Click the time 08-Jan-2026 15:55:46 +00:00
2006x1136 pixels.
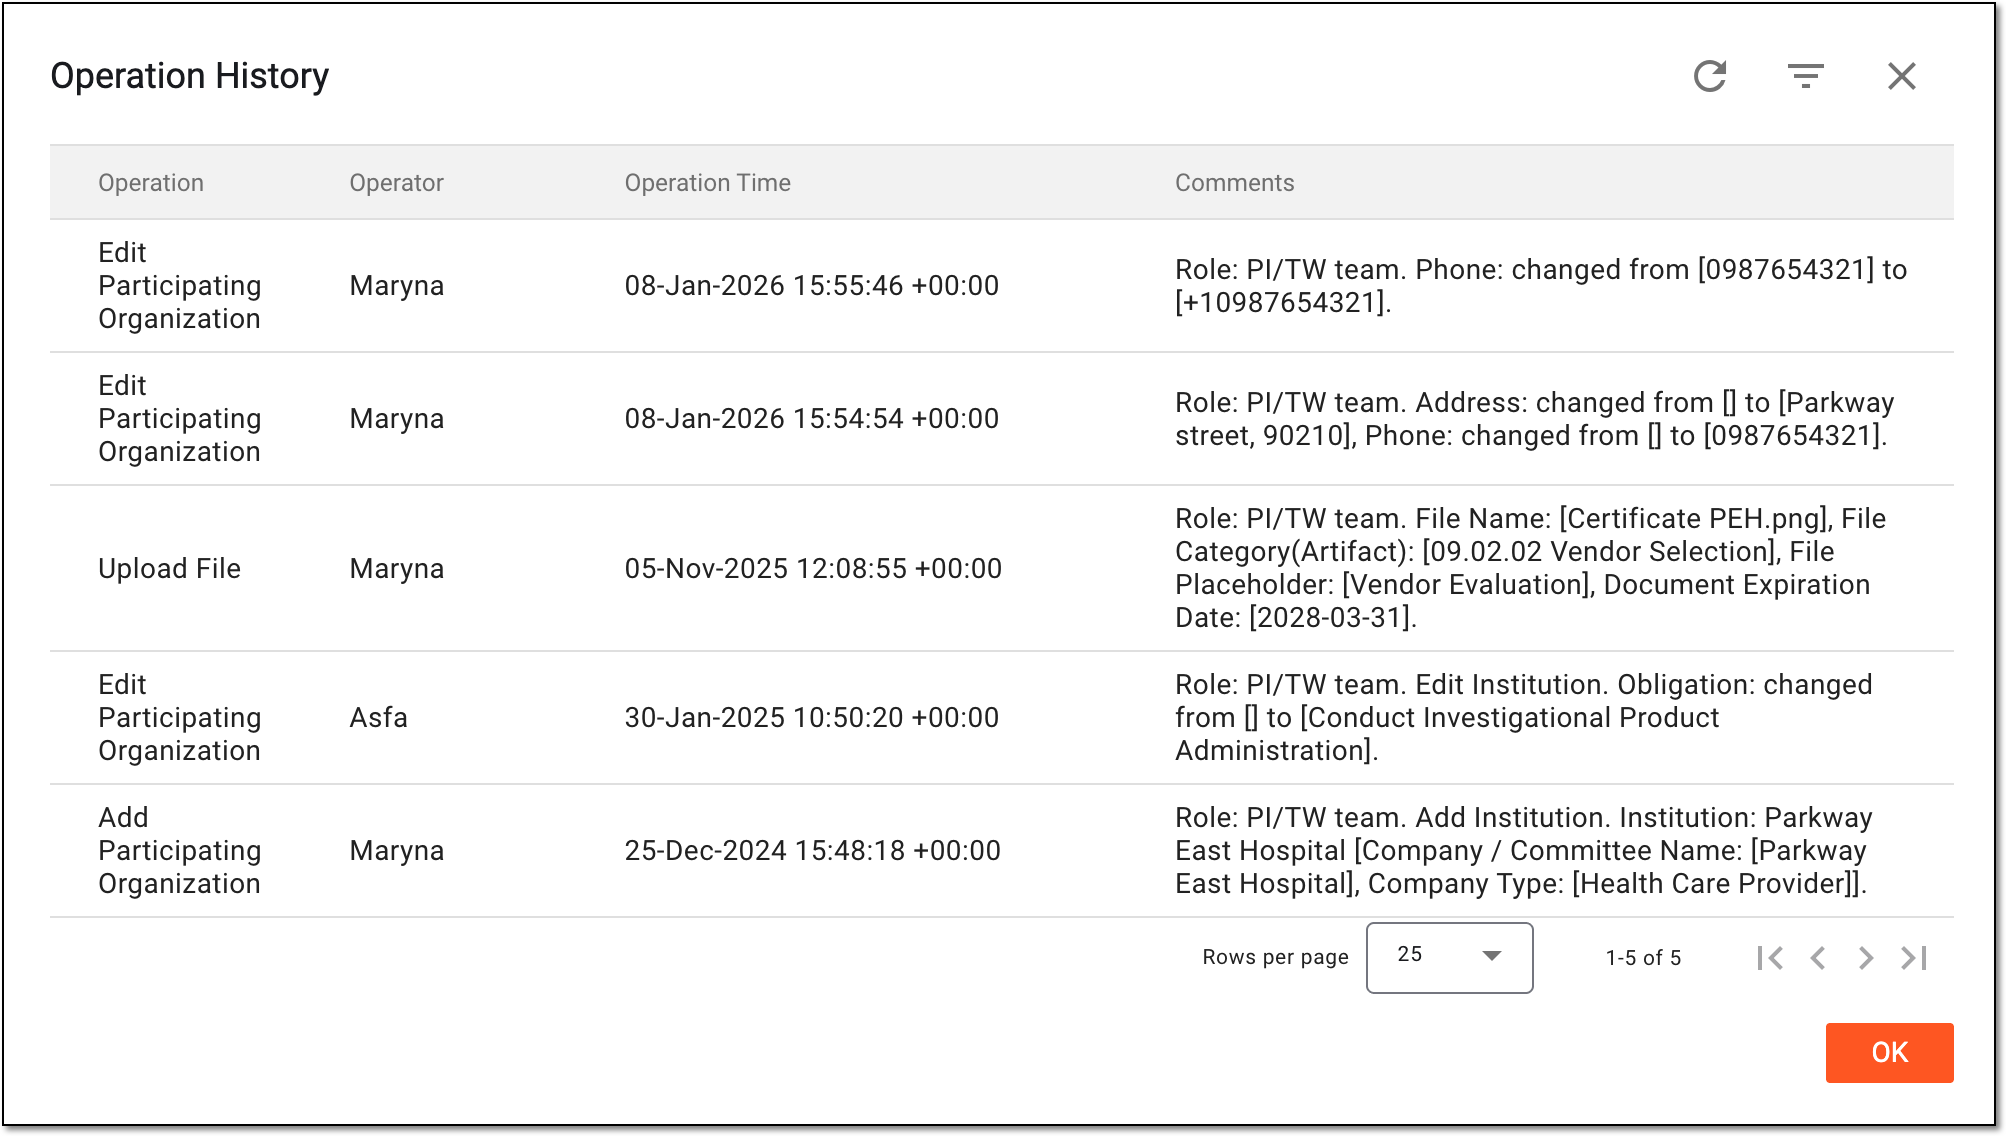click(x=812, y=285)
